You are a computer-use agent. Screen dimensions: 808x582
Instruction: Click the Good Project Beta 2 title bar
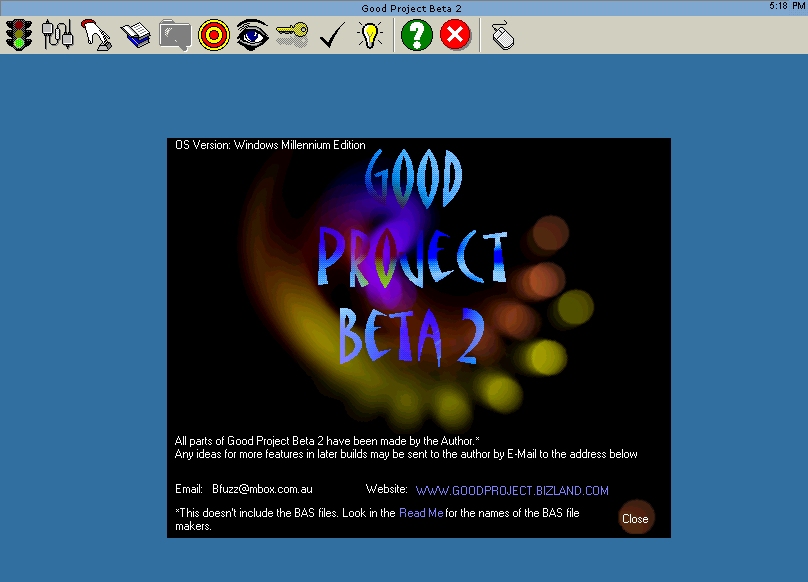tap(404, 8)
